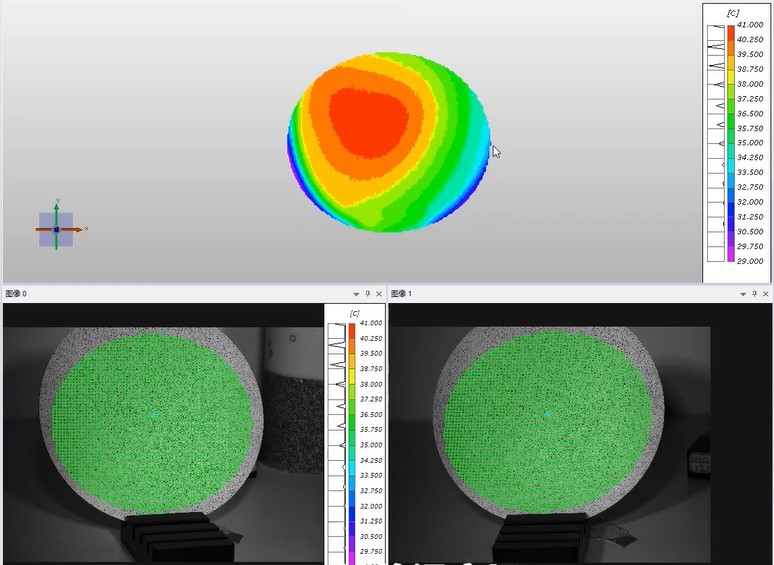Pin the 图像 0 panel
Viewport: 774px width, 565px height.
[x=367, y=294]
